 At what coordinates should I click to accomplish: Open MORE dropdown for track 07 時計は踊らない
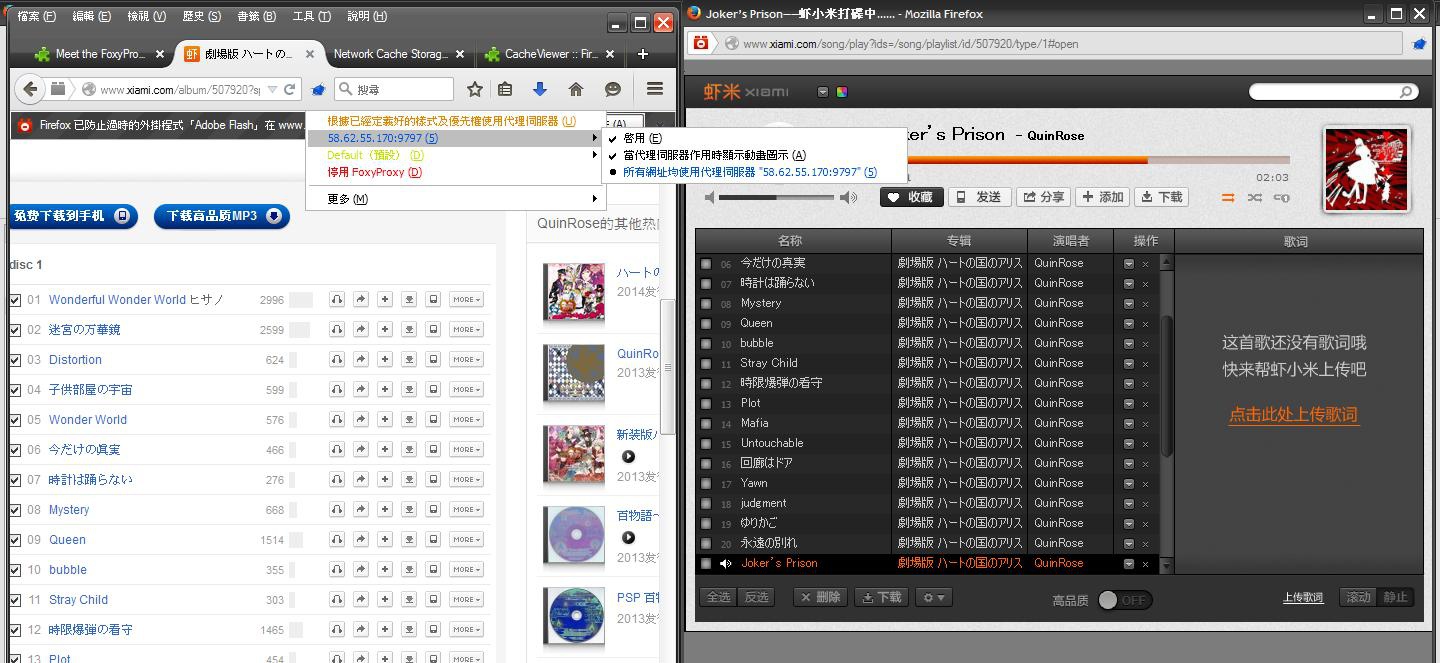(x=466, y=479)
